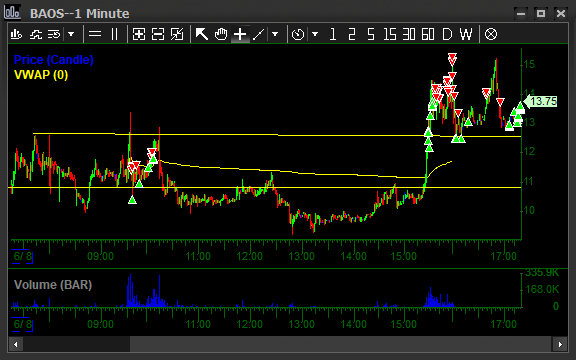Switch to 1 minute timeframe
The image size is (576, 360).
click(333, 35)
